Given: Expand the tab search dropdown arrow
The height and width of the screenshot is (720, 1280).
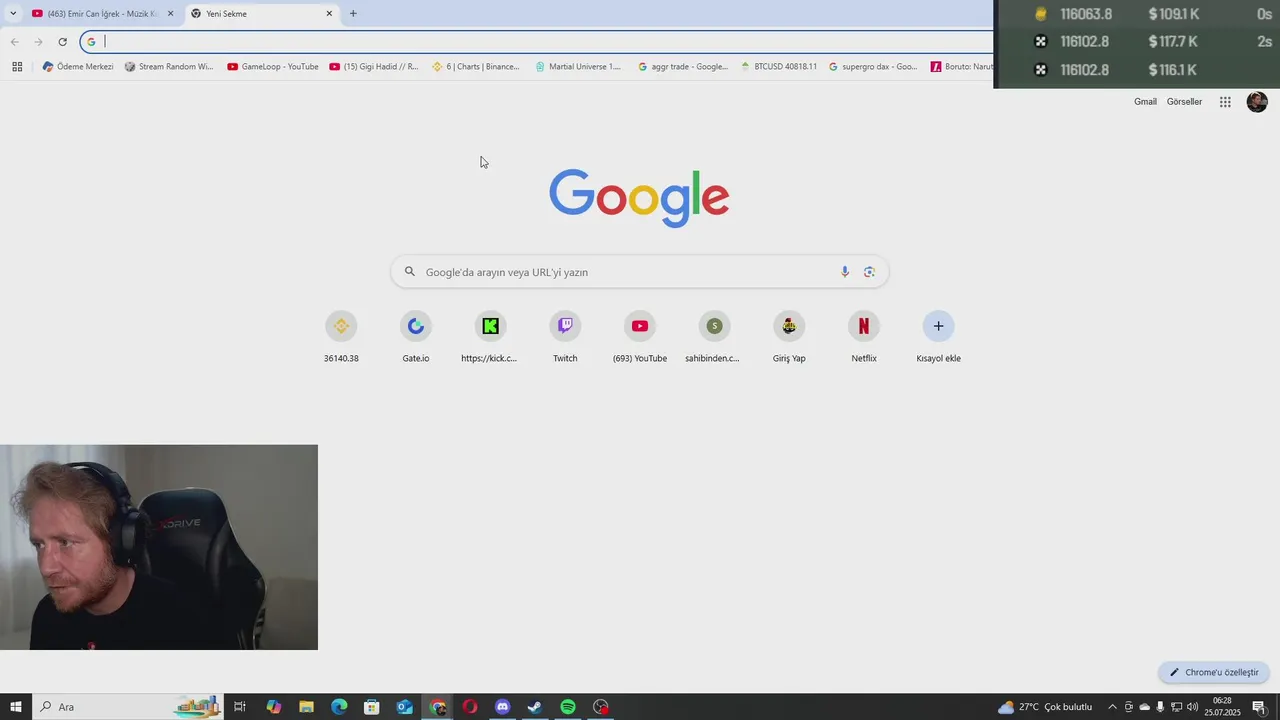Looking at the screenshot, I should coord(13,14).
